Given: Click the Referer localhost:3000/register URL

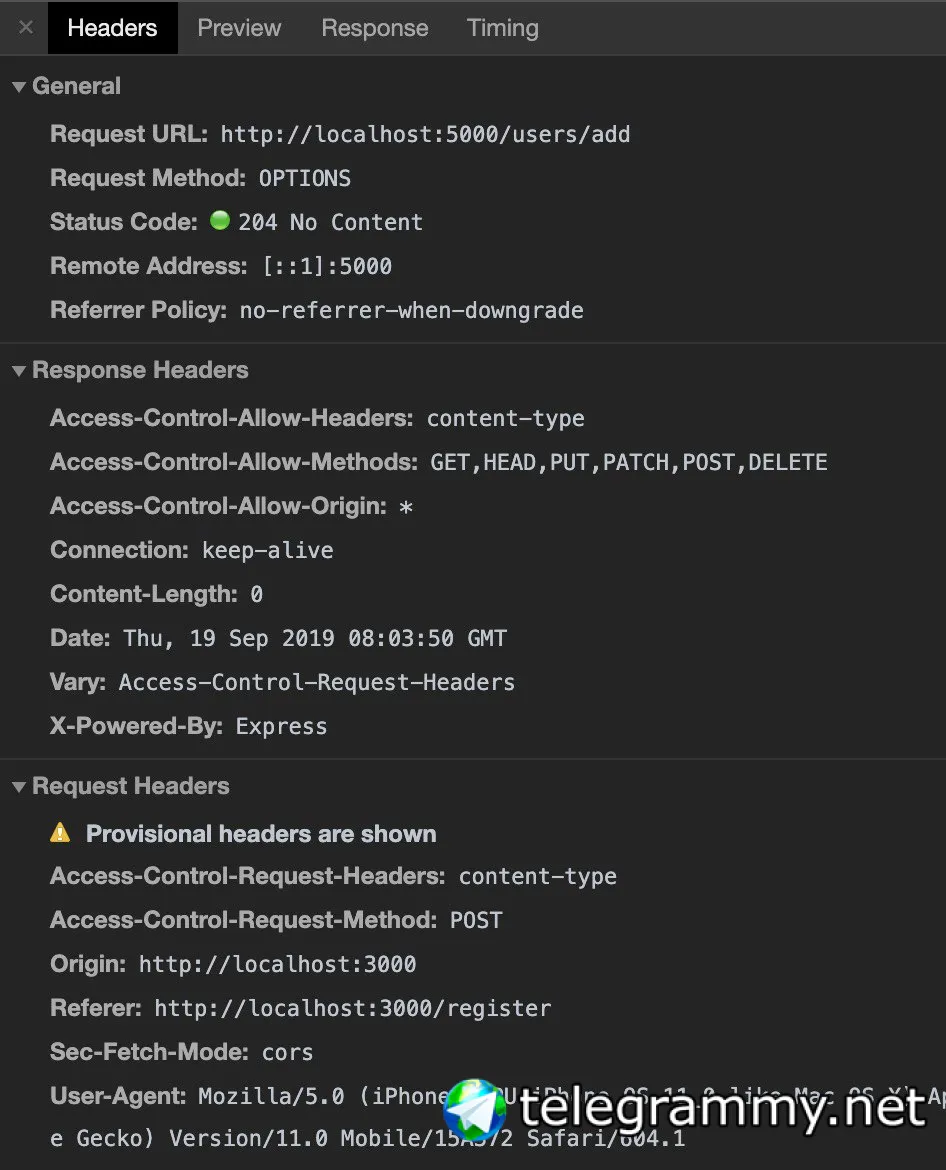Looking at the screenshot, I should pos(353,1008).
